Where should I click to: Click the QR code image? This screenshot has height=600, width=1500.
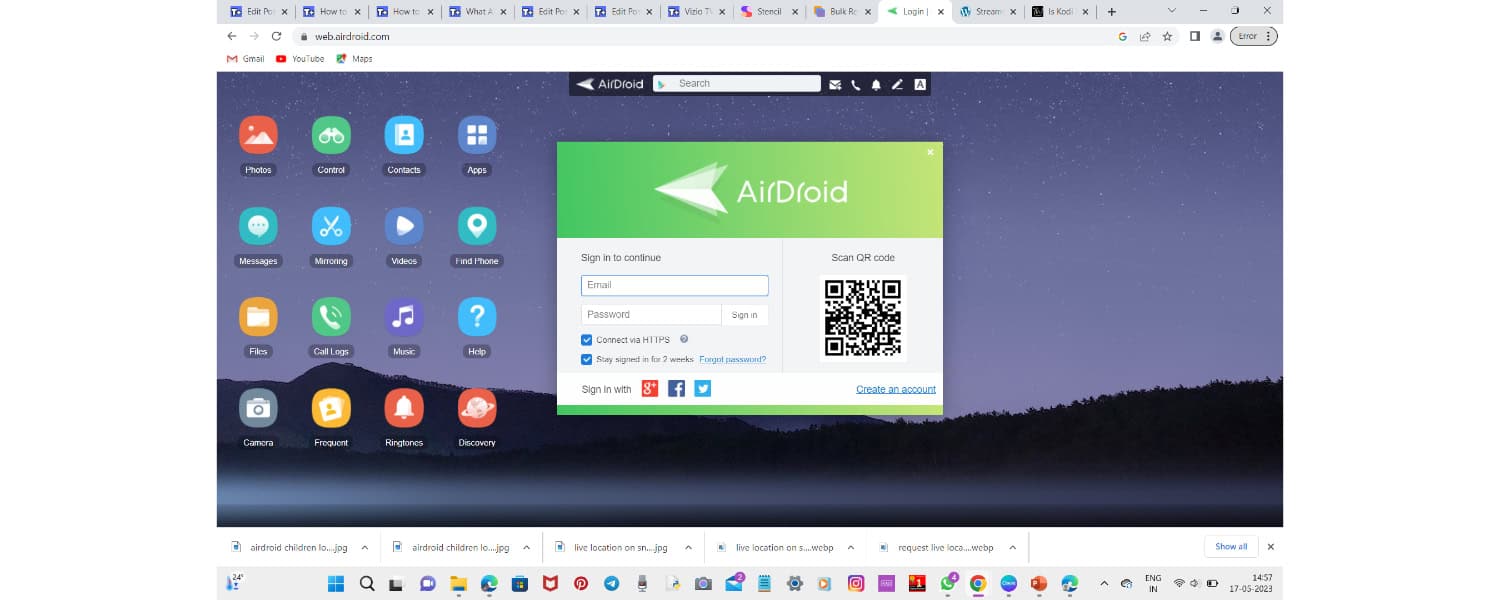point(863,318)
